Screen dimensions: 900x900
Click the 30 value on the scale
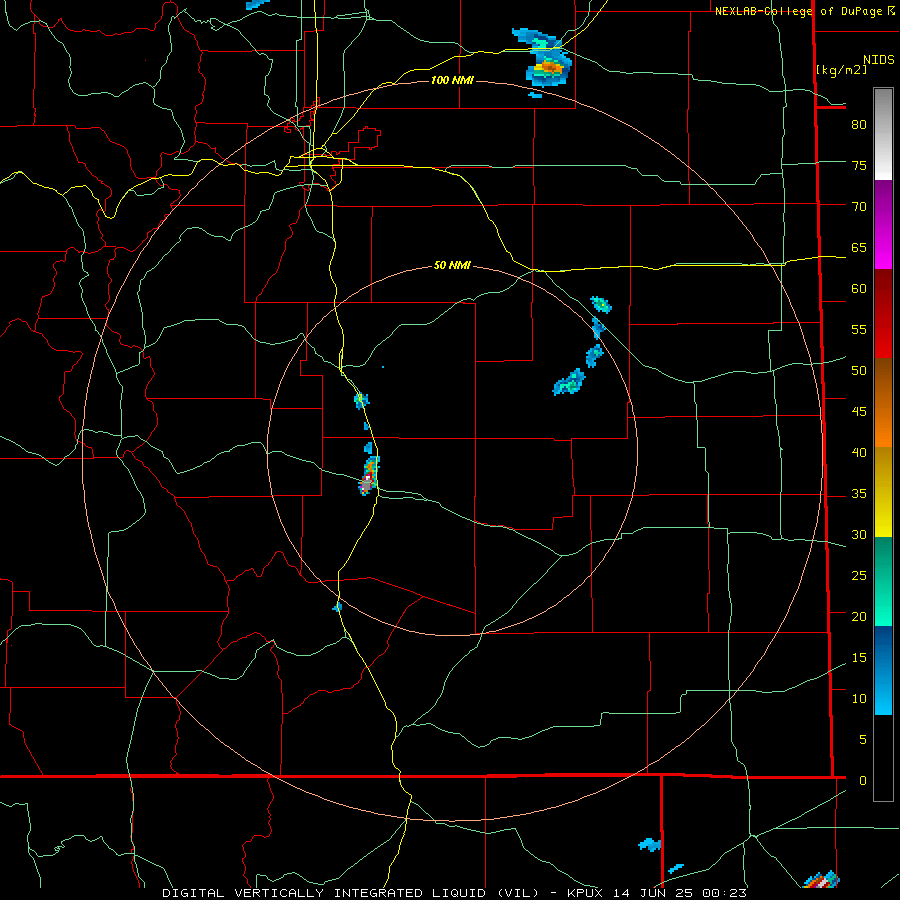tap(859, 534)
